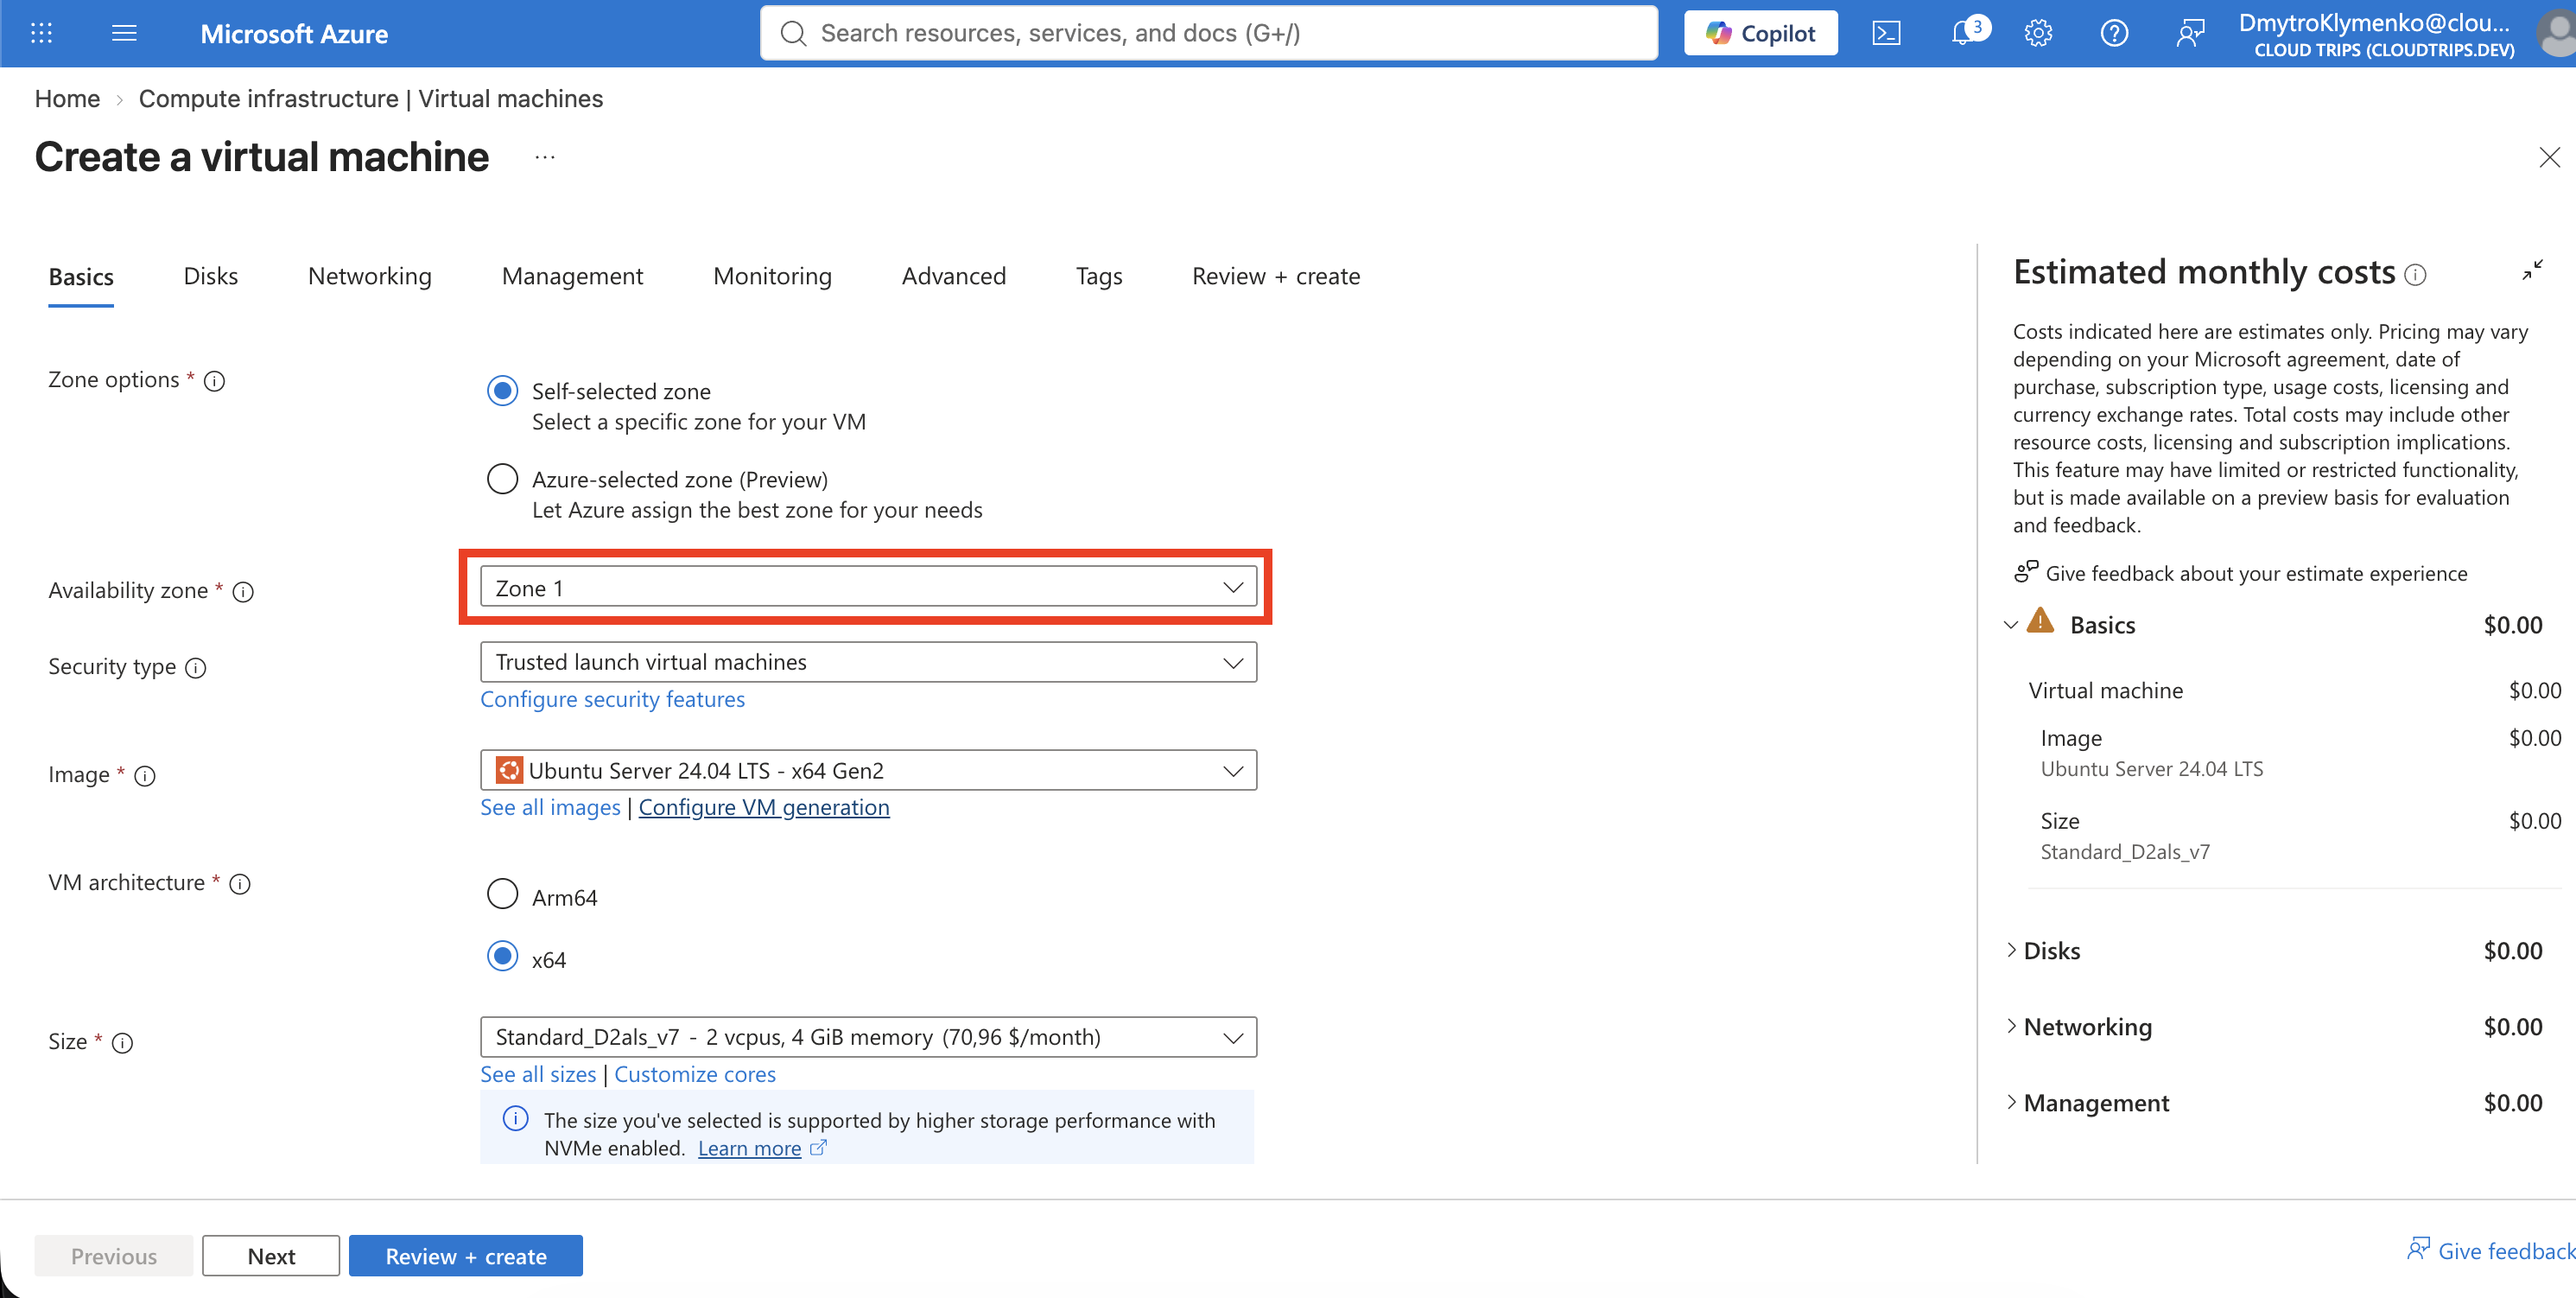Open the Review + create tab
Viewport: 2576px width, 1298px height.
pyautogui.click(x=1276, y=276)
